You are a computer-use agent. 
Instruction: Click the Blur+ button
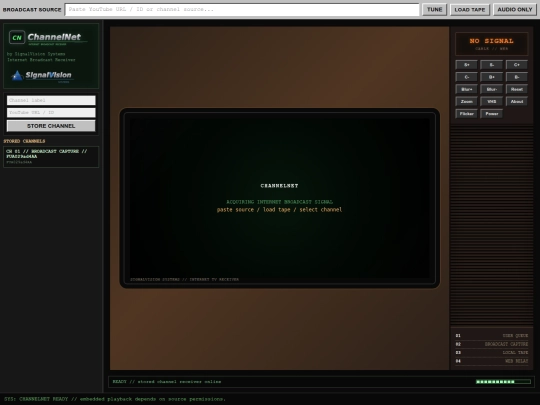click(466, 89)
